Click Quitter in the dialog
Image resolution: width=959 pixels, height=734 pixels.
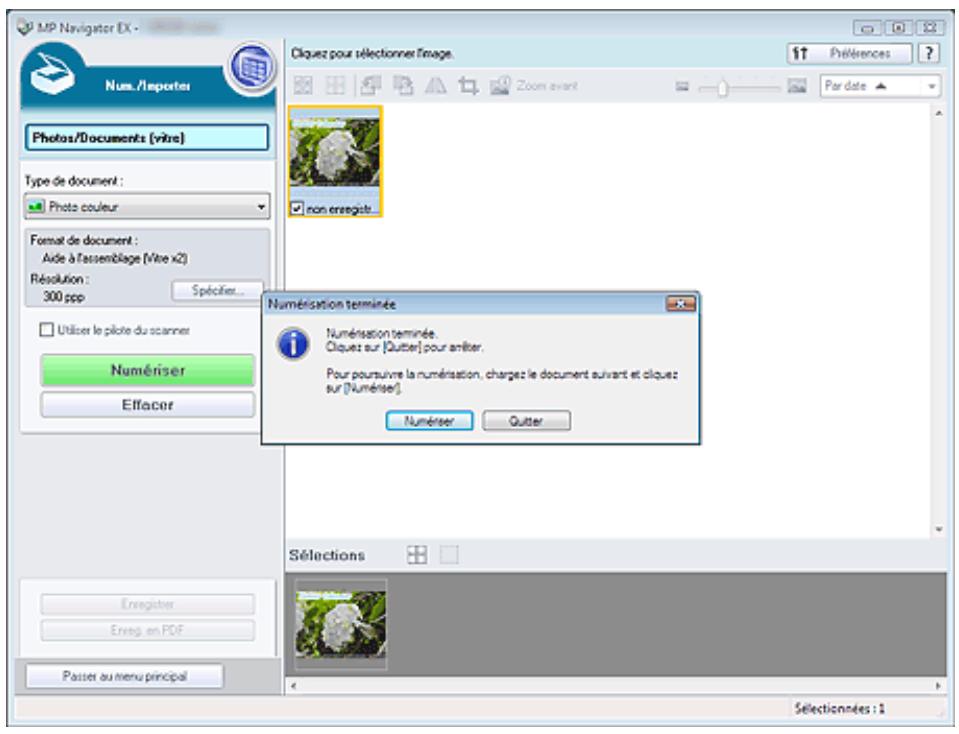point(526,421)
